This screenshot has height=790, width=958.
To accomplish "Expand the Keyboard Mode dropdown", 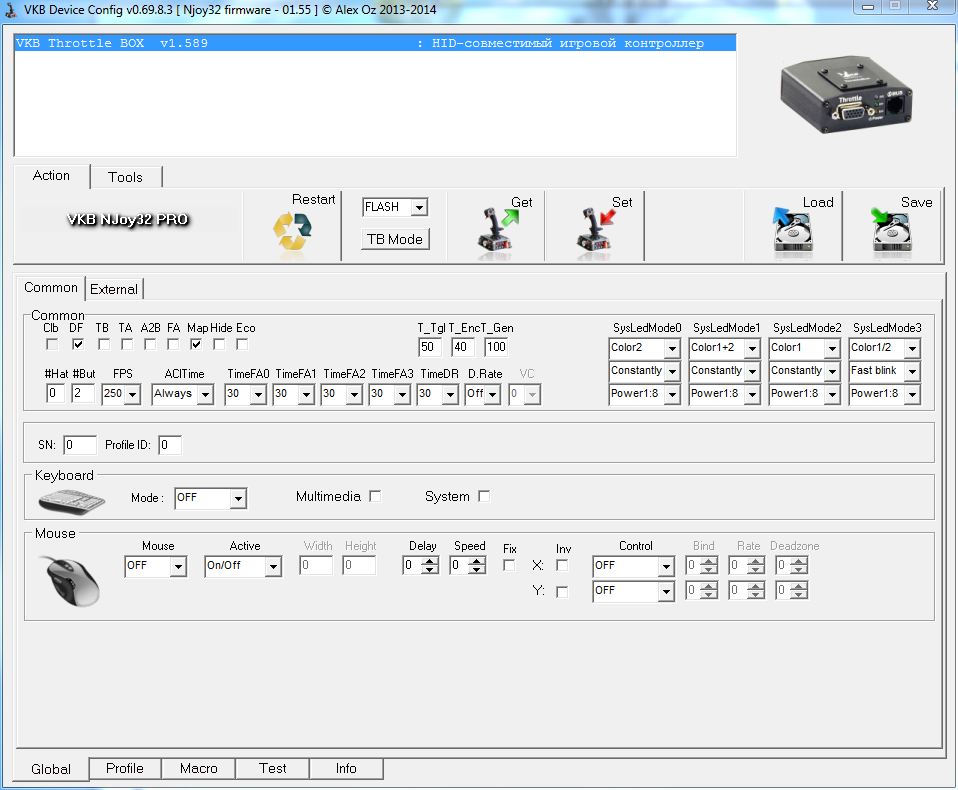I will [237, 498].
